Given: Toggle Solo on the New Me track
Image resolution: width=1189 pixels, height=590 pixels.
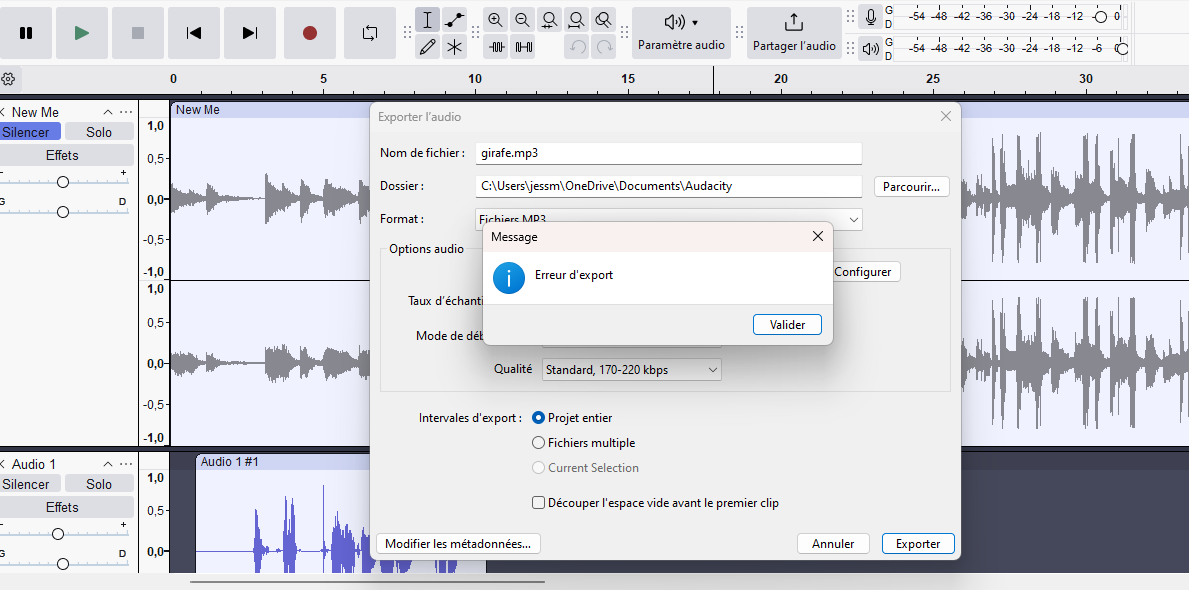Looking at the screenshot, I should point(99,132).
